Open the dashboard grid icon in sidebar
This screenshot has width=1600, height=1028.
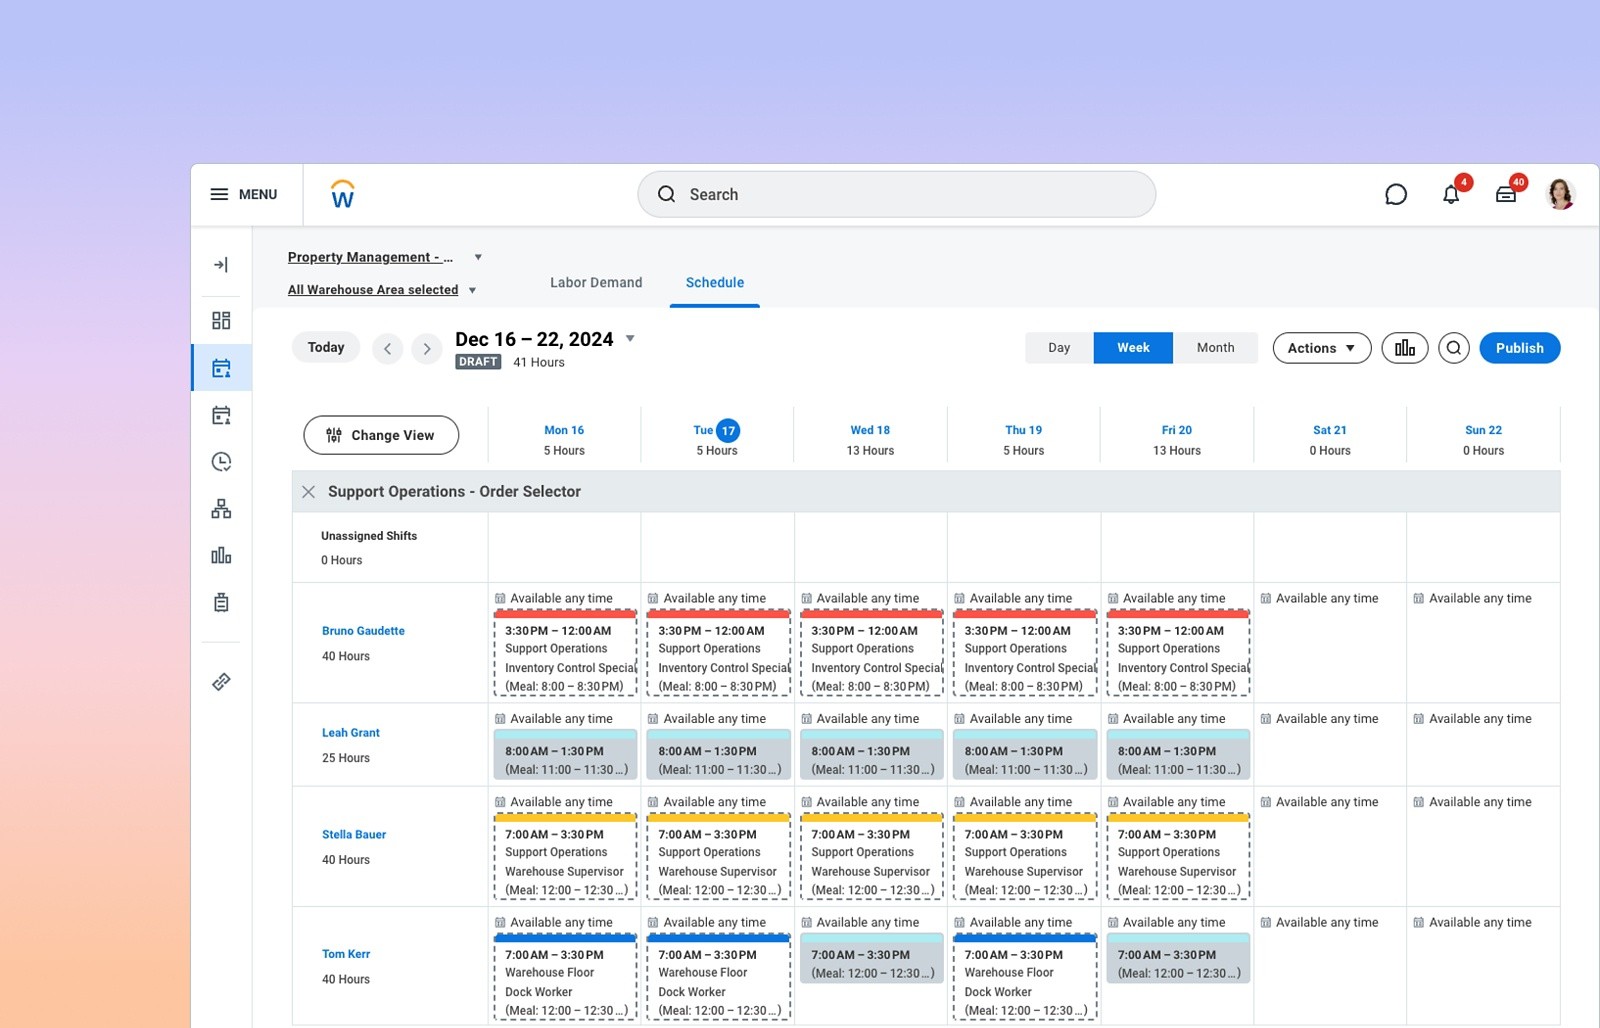pos(221,320)
